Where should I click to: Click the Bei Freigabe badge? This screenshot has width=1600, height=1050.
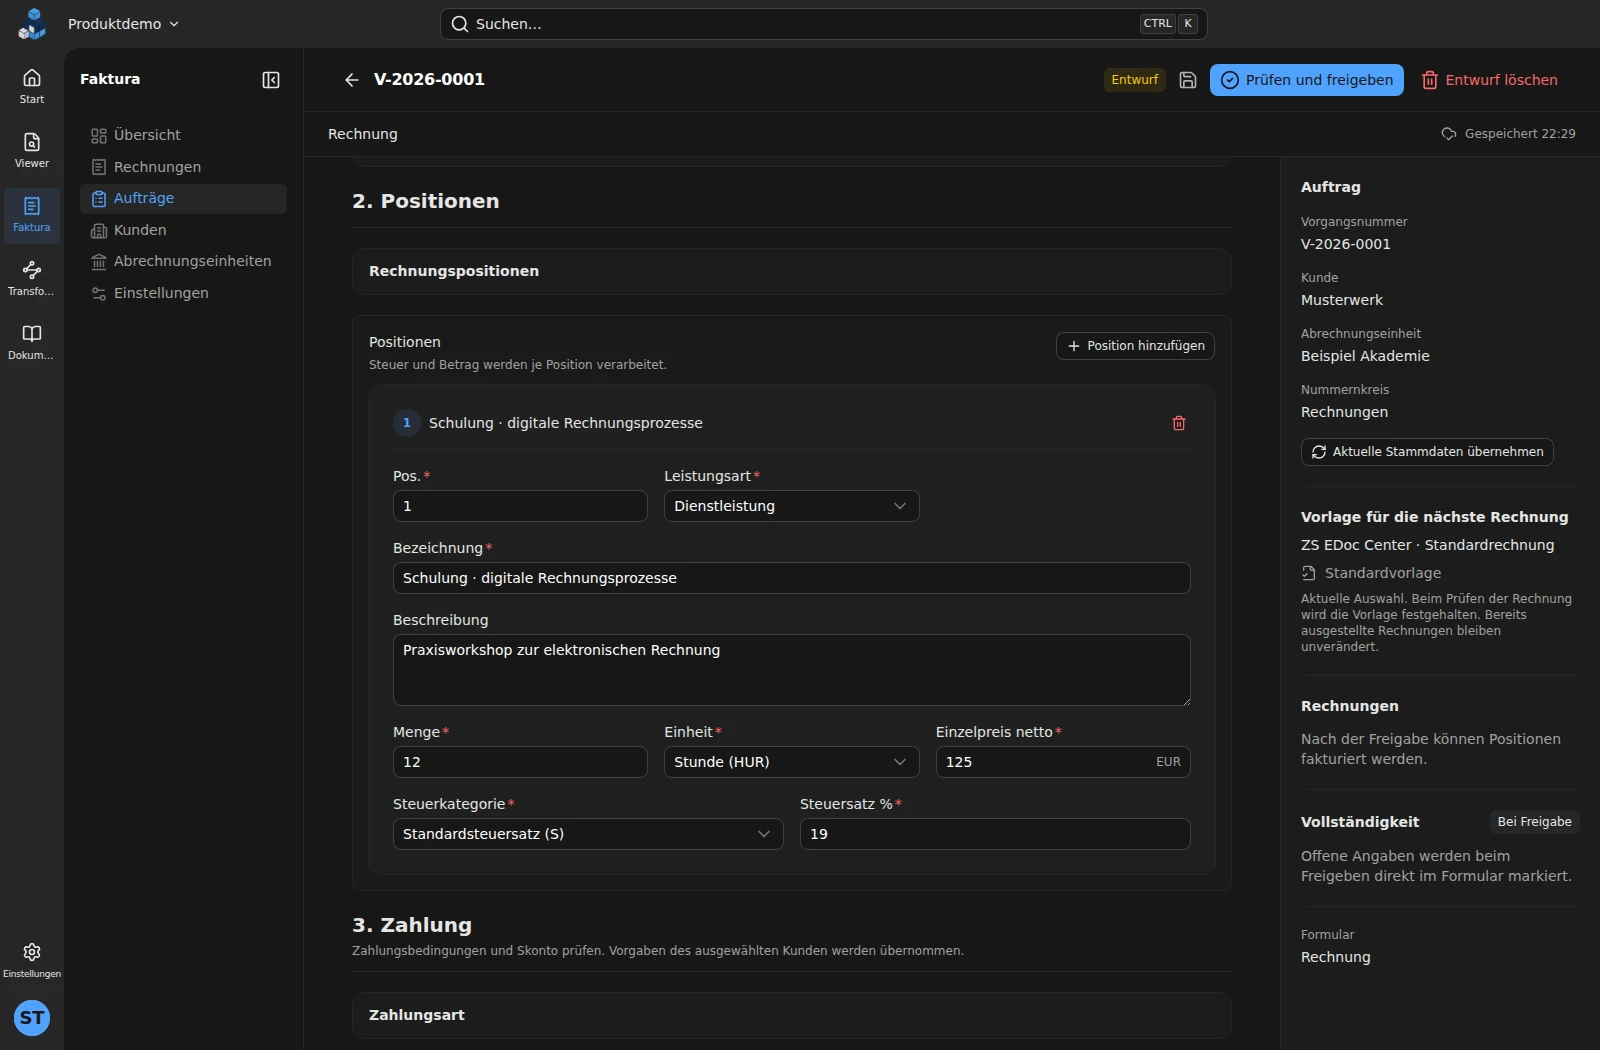pos(1534,822)
